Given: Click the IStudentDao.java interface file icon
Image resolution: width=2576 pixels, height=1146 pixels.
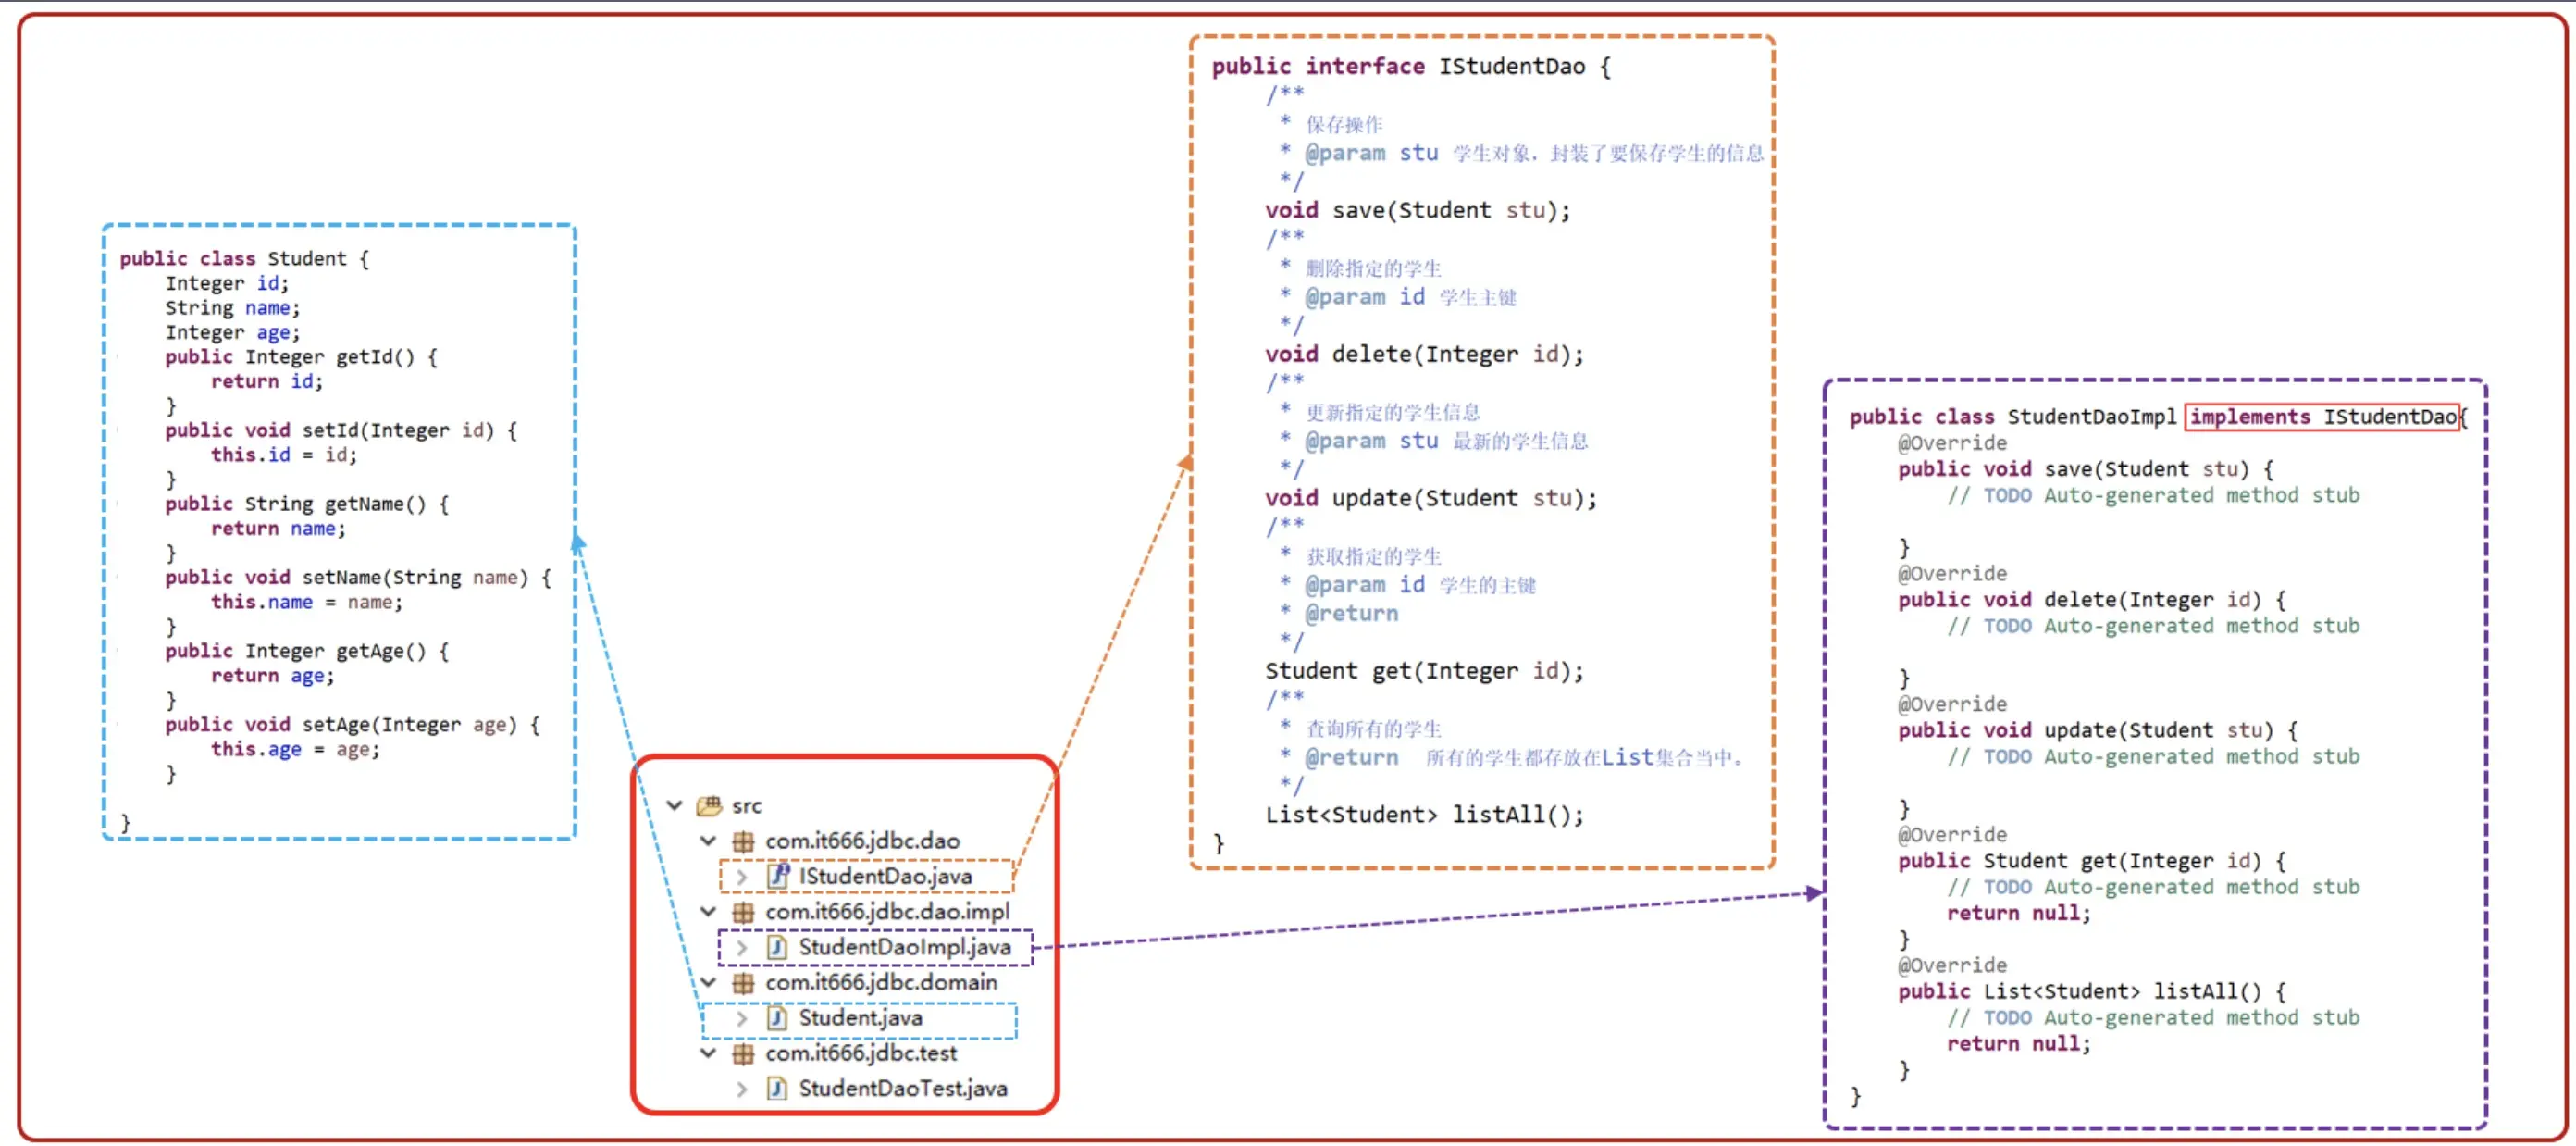Looking at the screenshot, I should pos(777,876).
